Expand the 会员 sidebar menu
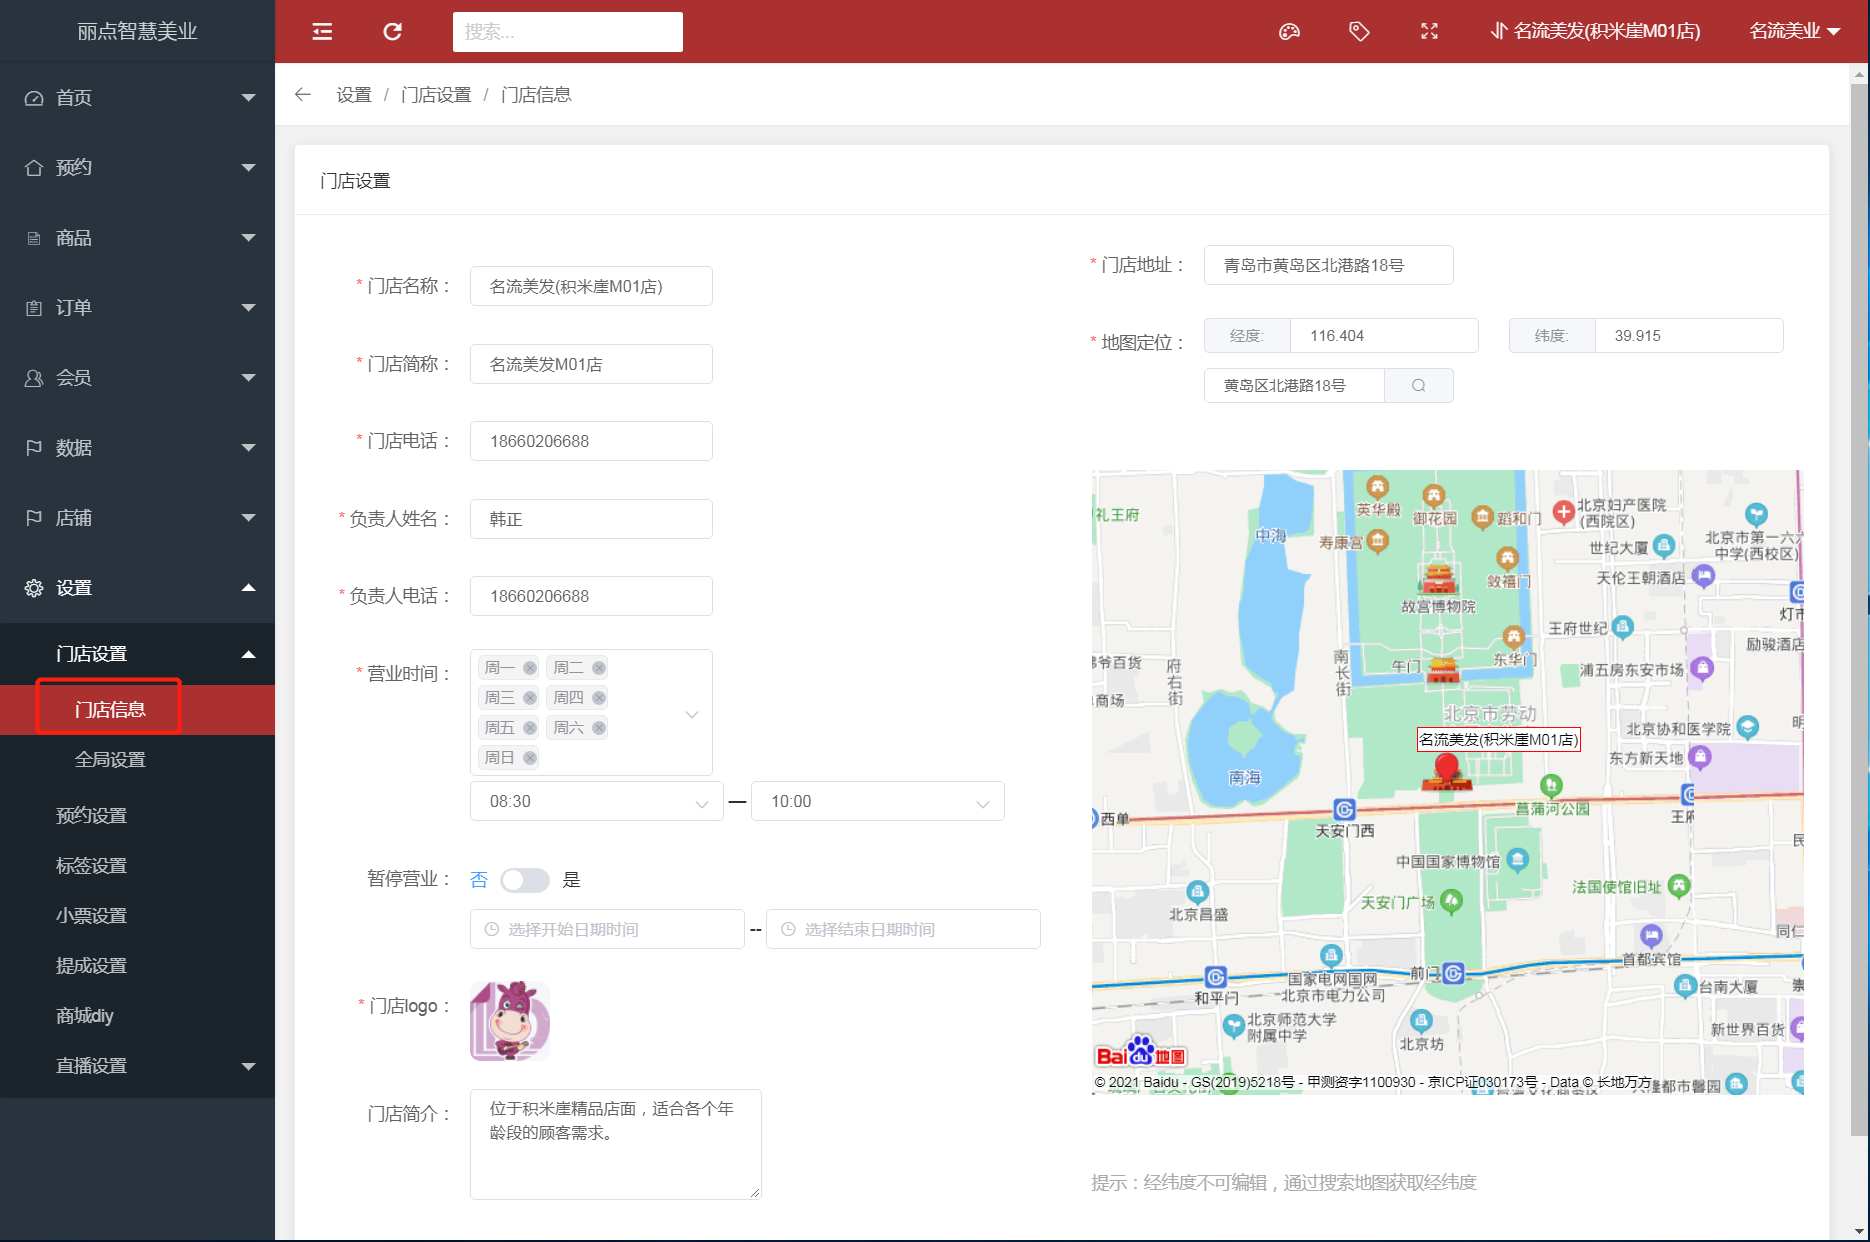Screen dimensions: 1870x1242 pyautogui.click(x=137, y=378)
